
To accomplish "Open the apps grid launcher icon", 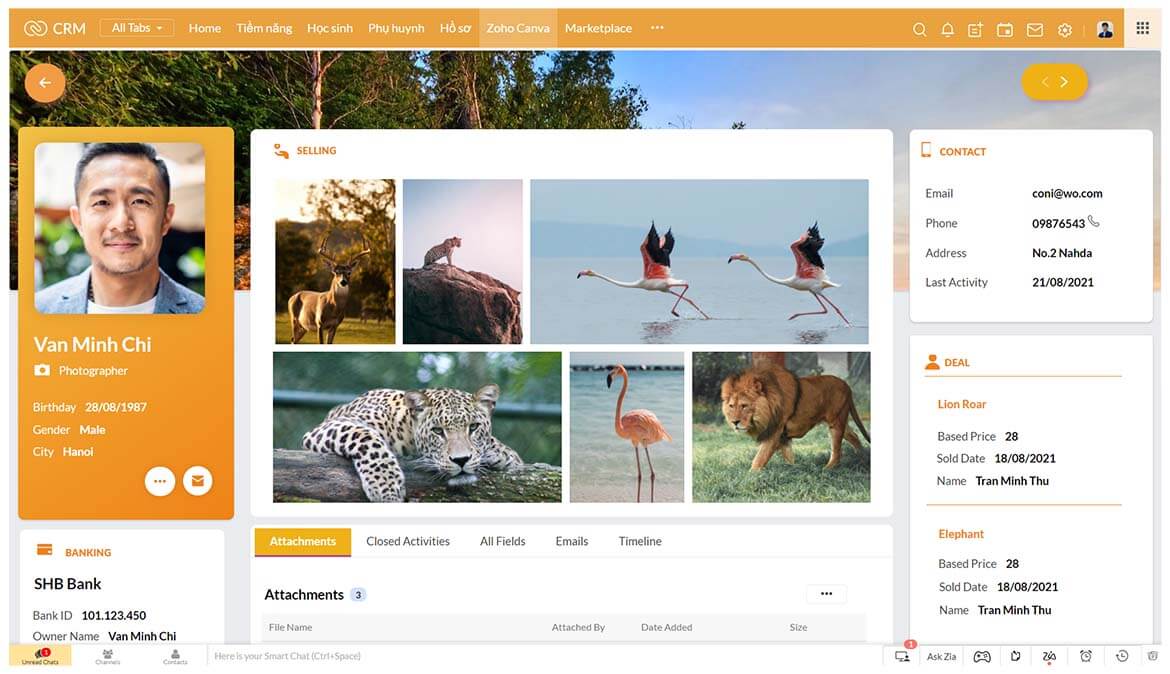I will tap(1142, 28).
